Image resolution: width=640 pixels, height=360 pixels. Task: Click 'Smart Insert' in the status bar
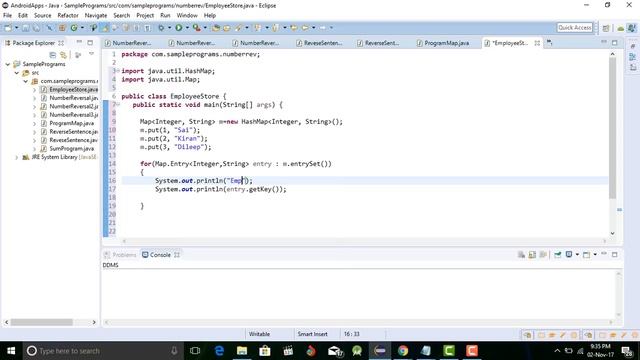(313, 334)
